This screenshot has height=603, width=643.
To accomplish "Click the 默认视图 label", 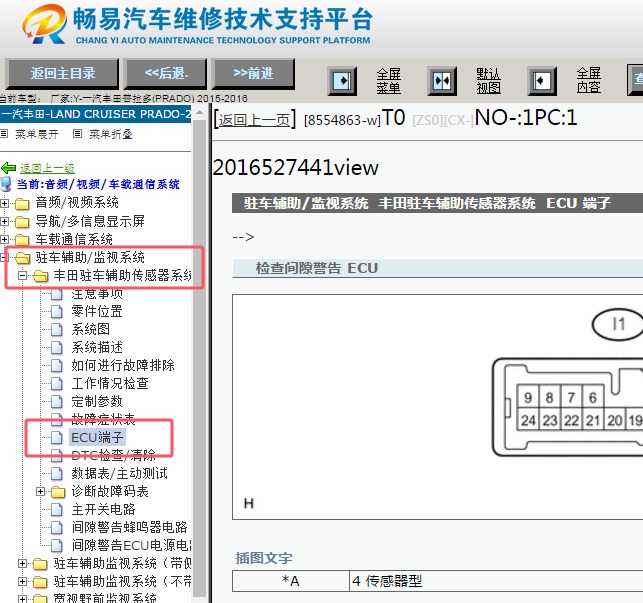I will [x=488, y=81].
